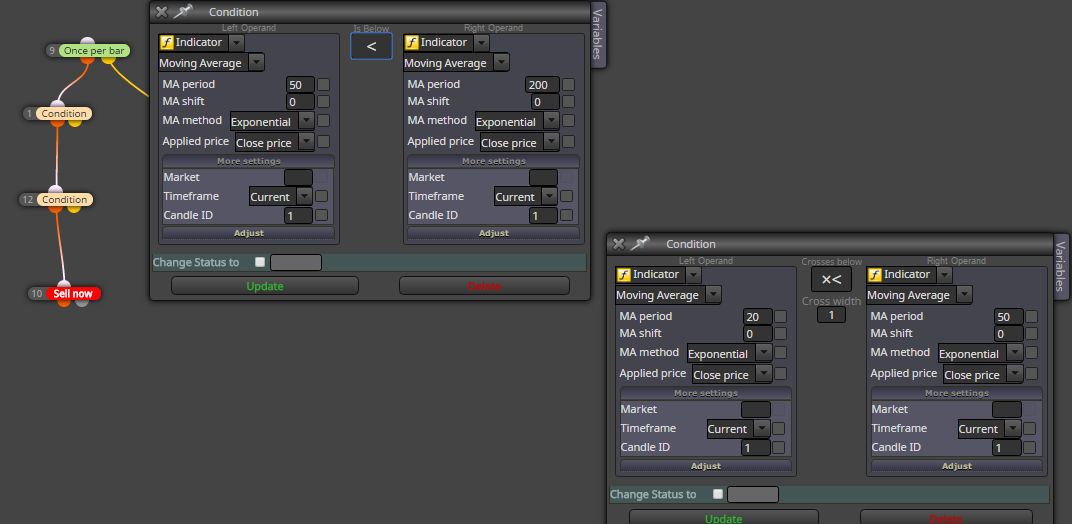Click the pin icon in upper Condition window
Image resolution: width=1072 pixels, height=524 pixels.
[x=183, y=11]
